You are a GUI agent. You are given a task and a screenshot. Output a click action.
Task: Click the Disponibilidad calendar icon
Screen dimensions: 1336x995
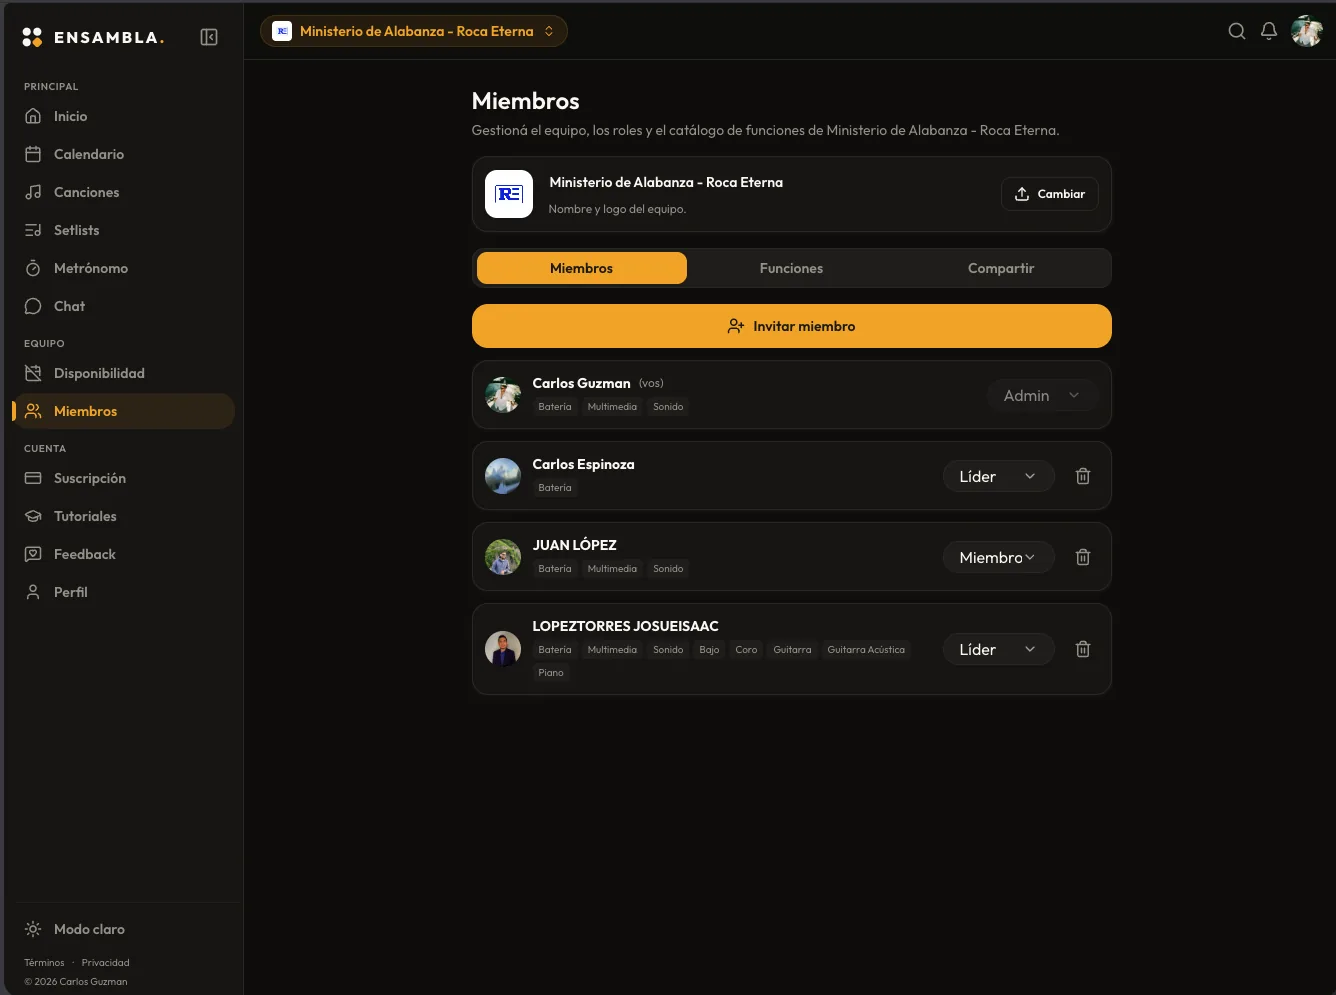[33, 373]
